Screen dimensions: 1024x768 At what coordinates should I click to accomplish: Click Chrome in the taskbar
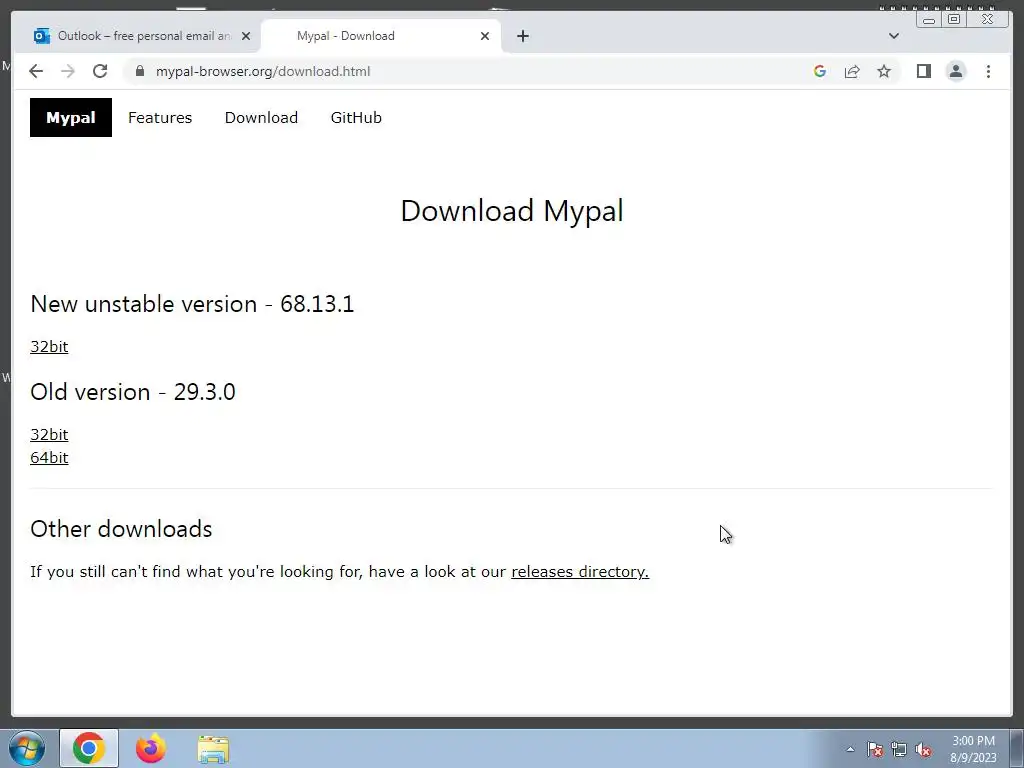[x=89, y=748]
